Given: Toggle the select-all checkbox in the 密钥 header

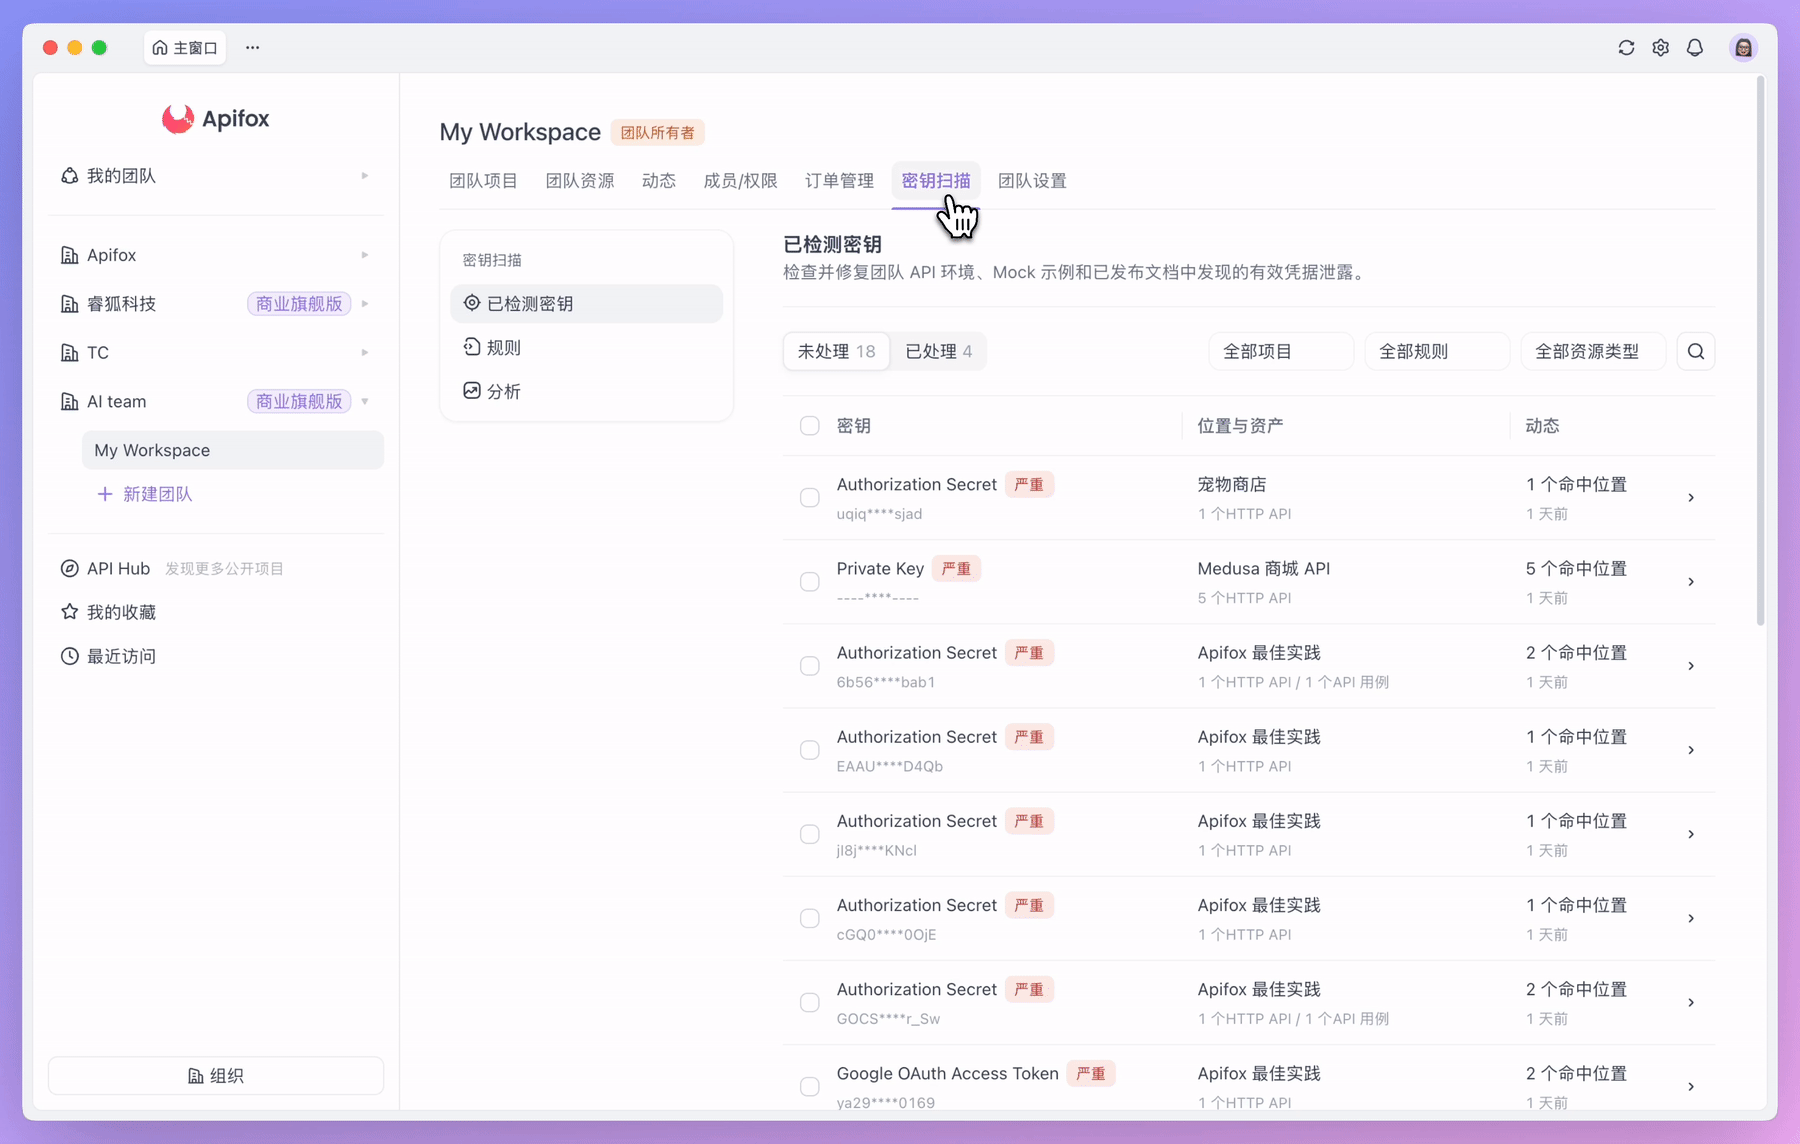Looking at the screenshot, I should click(x=810, y=426).
